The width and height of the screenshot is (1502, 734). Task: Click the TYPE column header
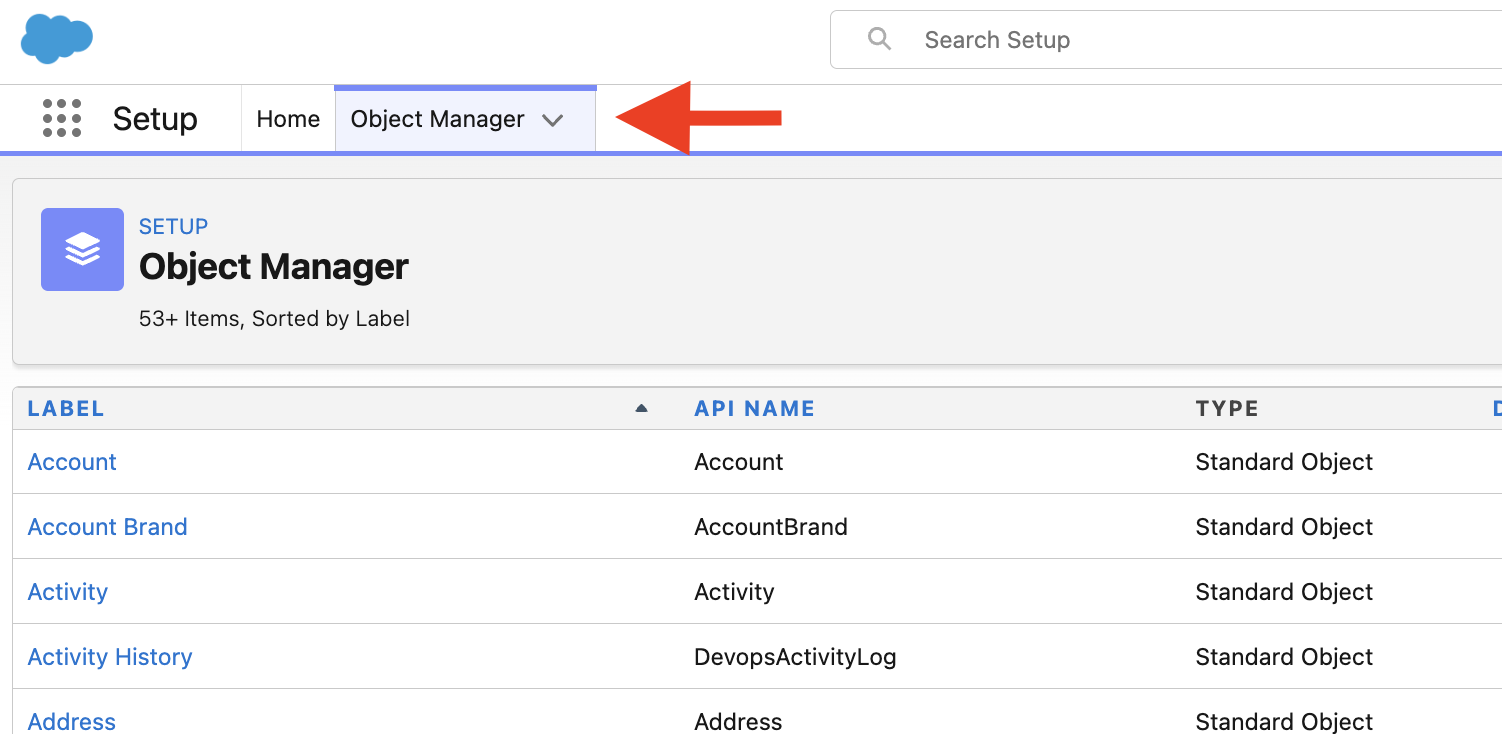point(1227,408)
